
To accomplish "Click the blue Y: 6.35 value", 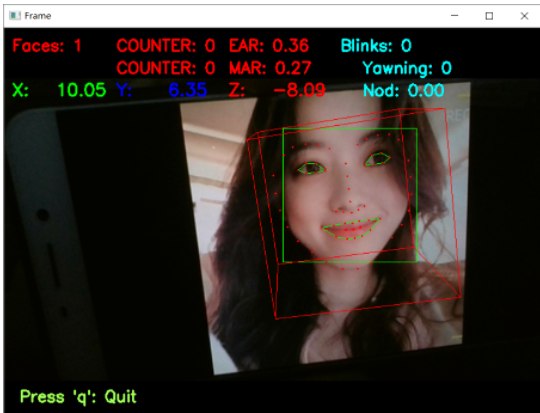I will click(162, 91).
